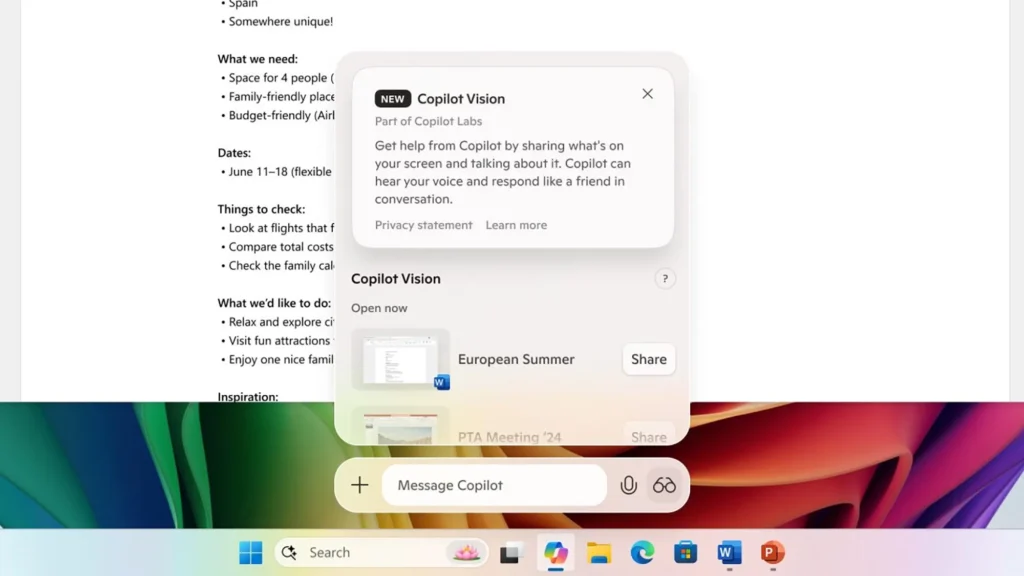Activate Copilot Vision with the glasses icon

click(664, 485)
